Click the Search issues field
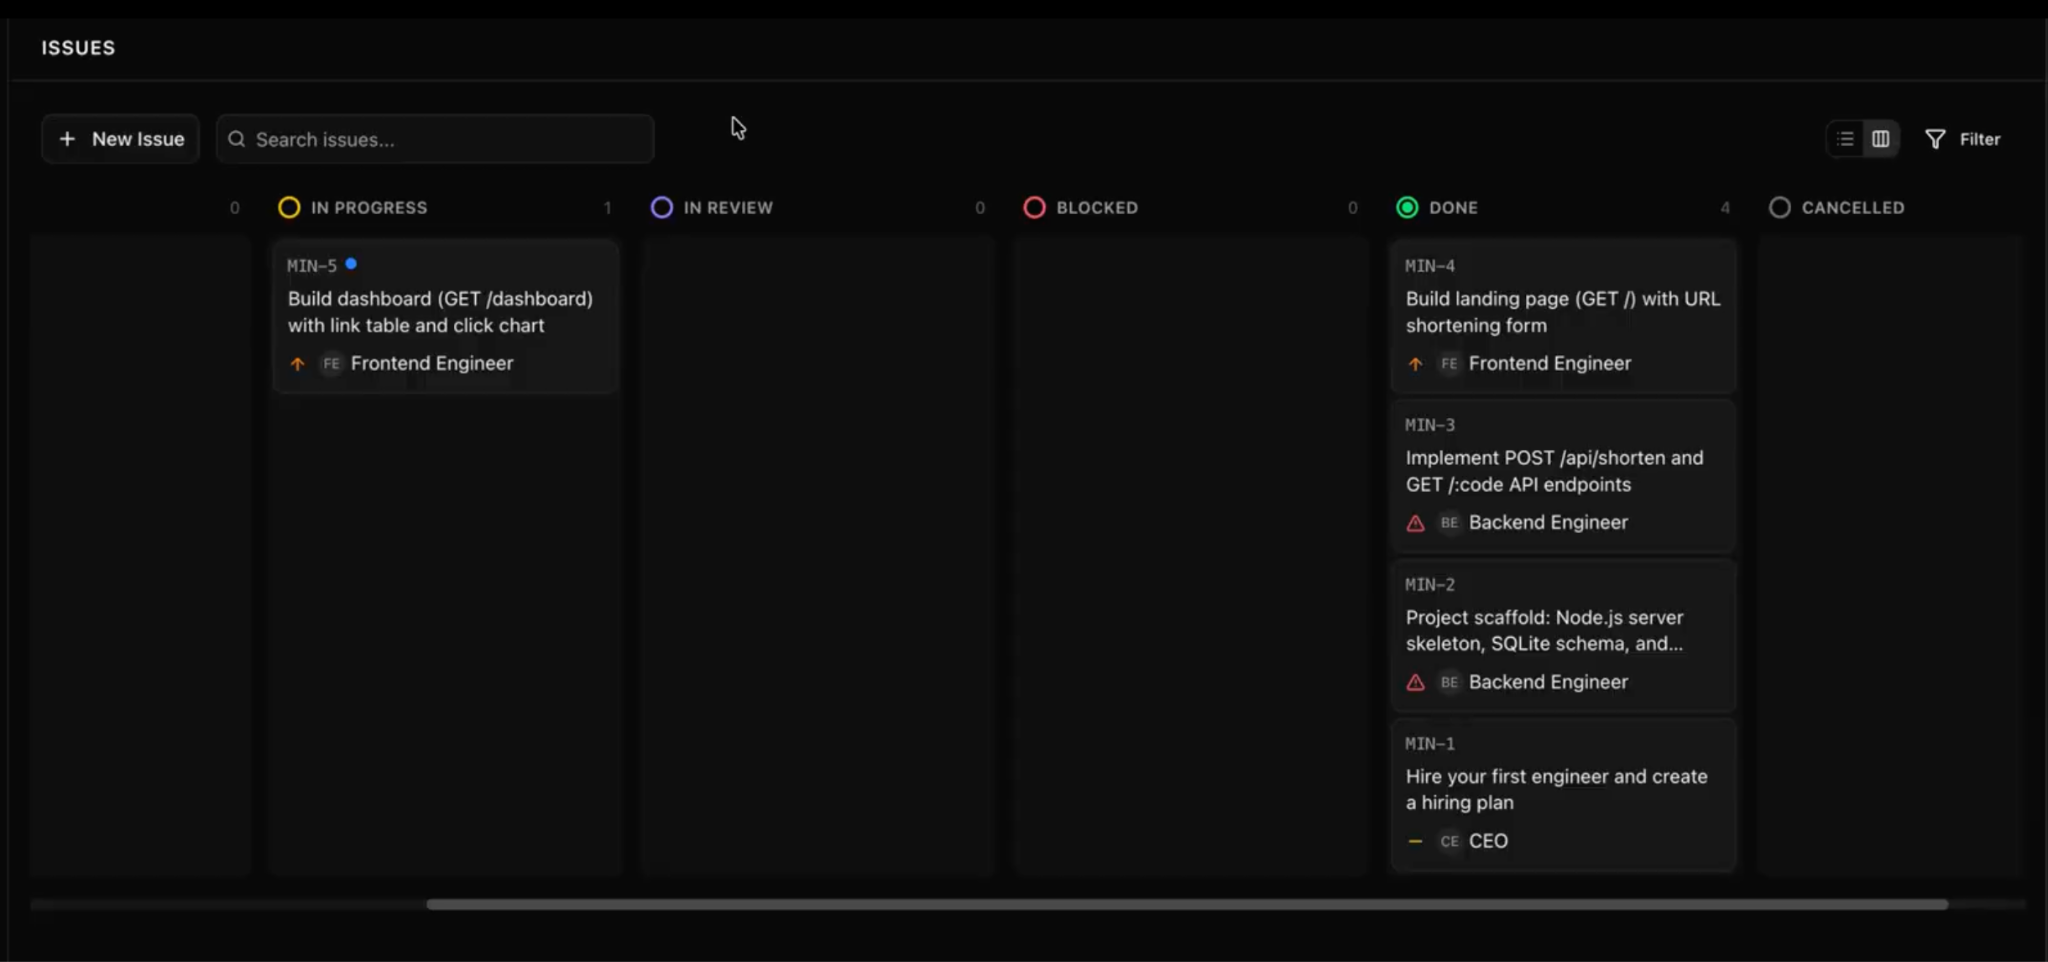 [x=434, y=139]
